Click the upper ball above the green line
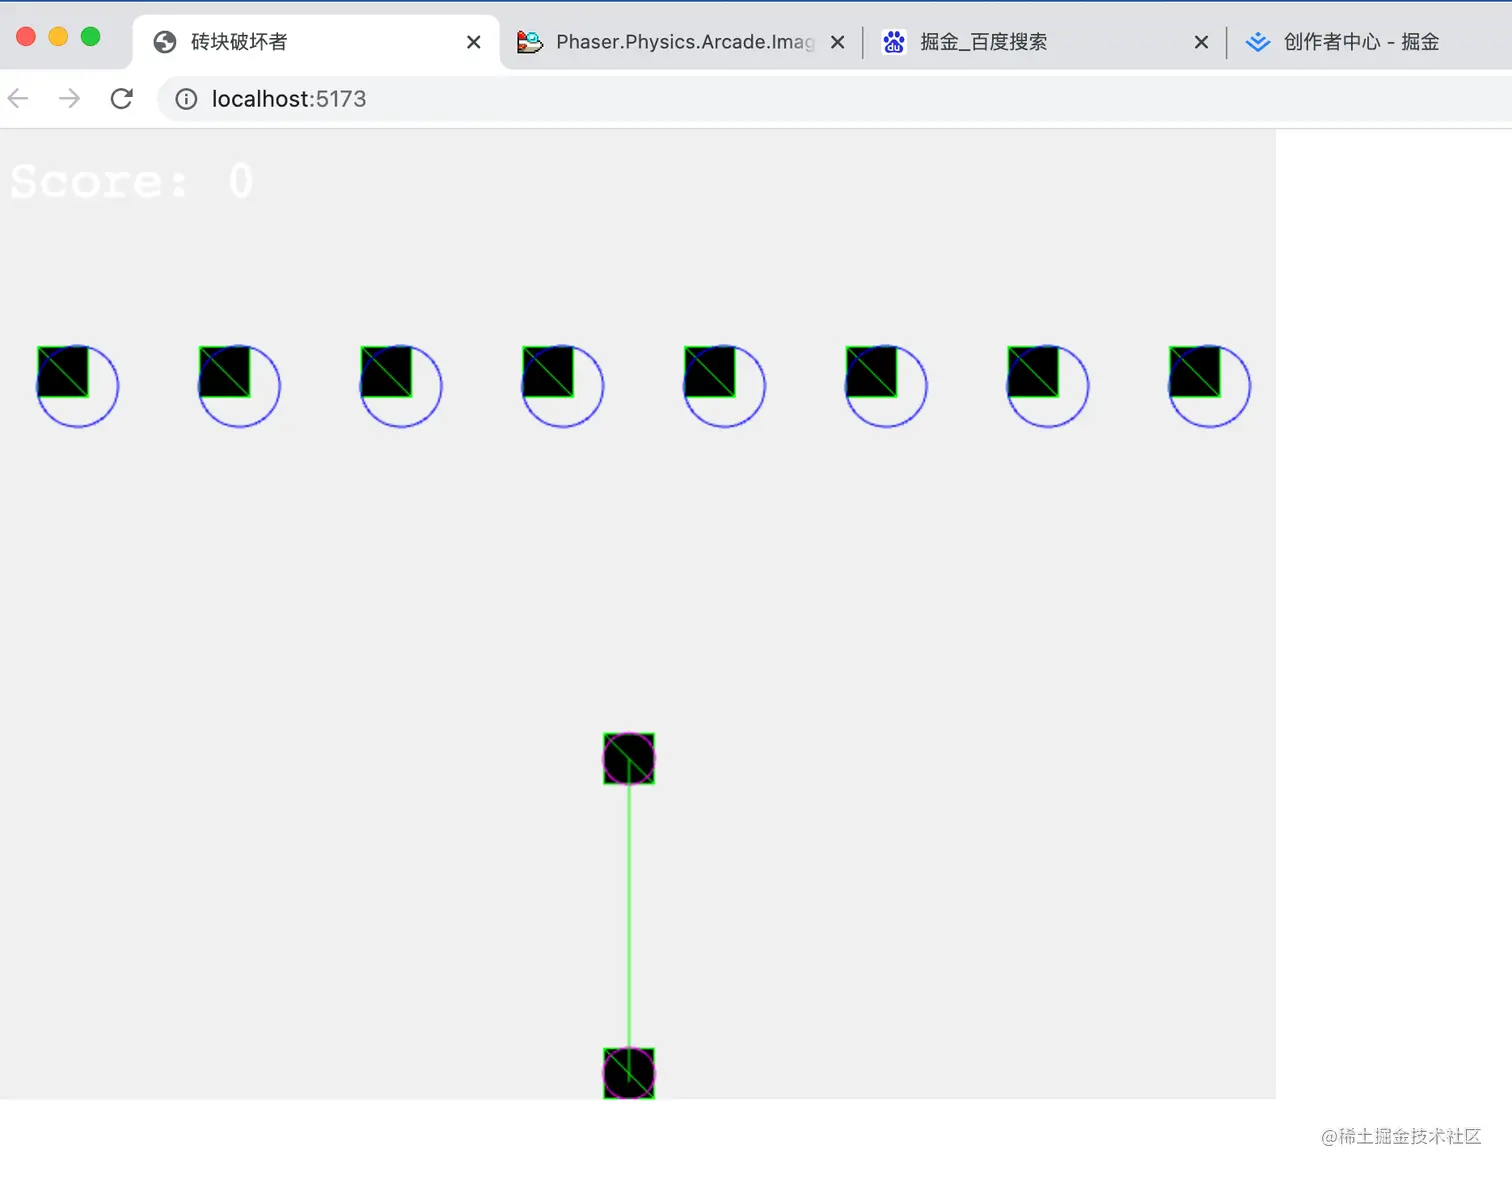The image size is (1512, 1177). 629,759
